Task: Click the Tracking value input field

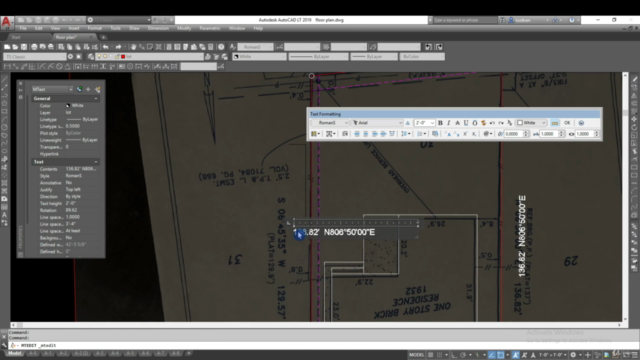Action: (549, 134)
